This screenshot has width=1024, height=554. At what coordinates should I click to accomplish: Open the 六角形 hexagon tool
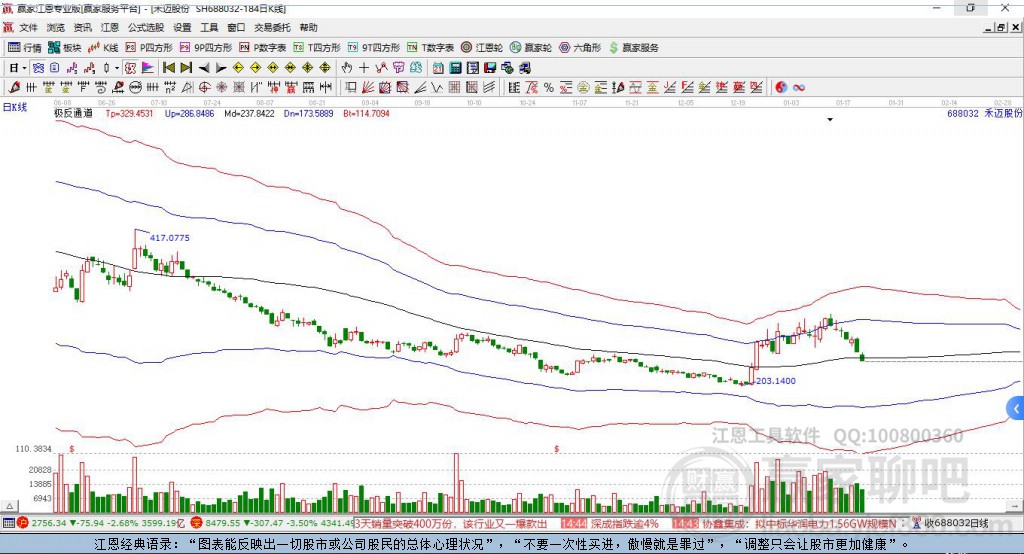click(580, 48)
